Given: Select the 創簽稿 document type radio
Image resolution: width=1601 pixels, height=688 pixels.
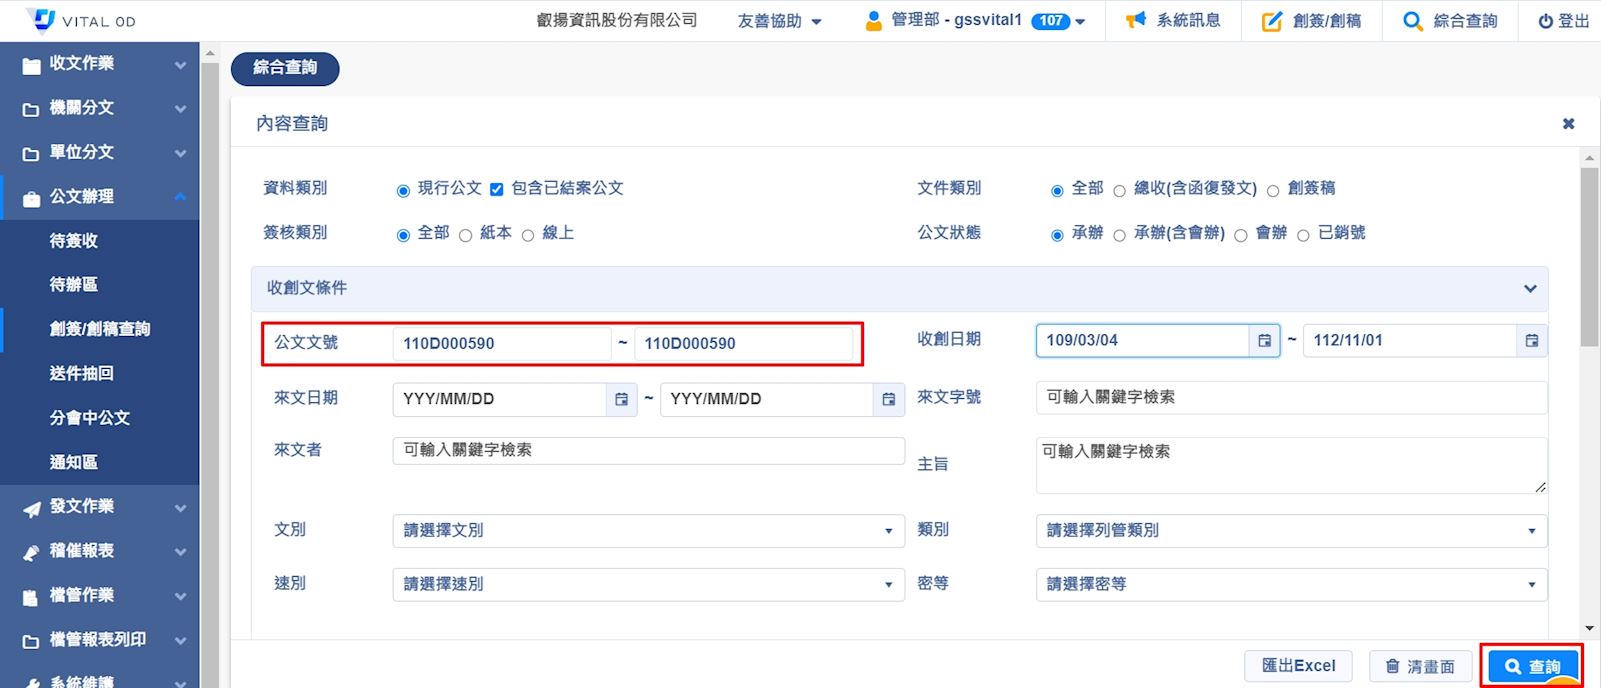Looking at the screenshot, I should [x=1273, y=191].
